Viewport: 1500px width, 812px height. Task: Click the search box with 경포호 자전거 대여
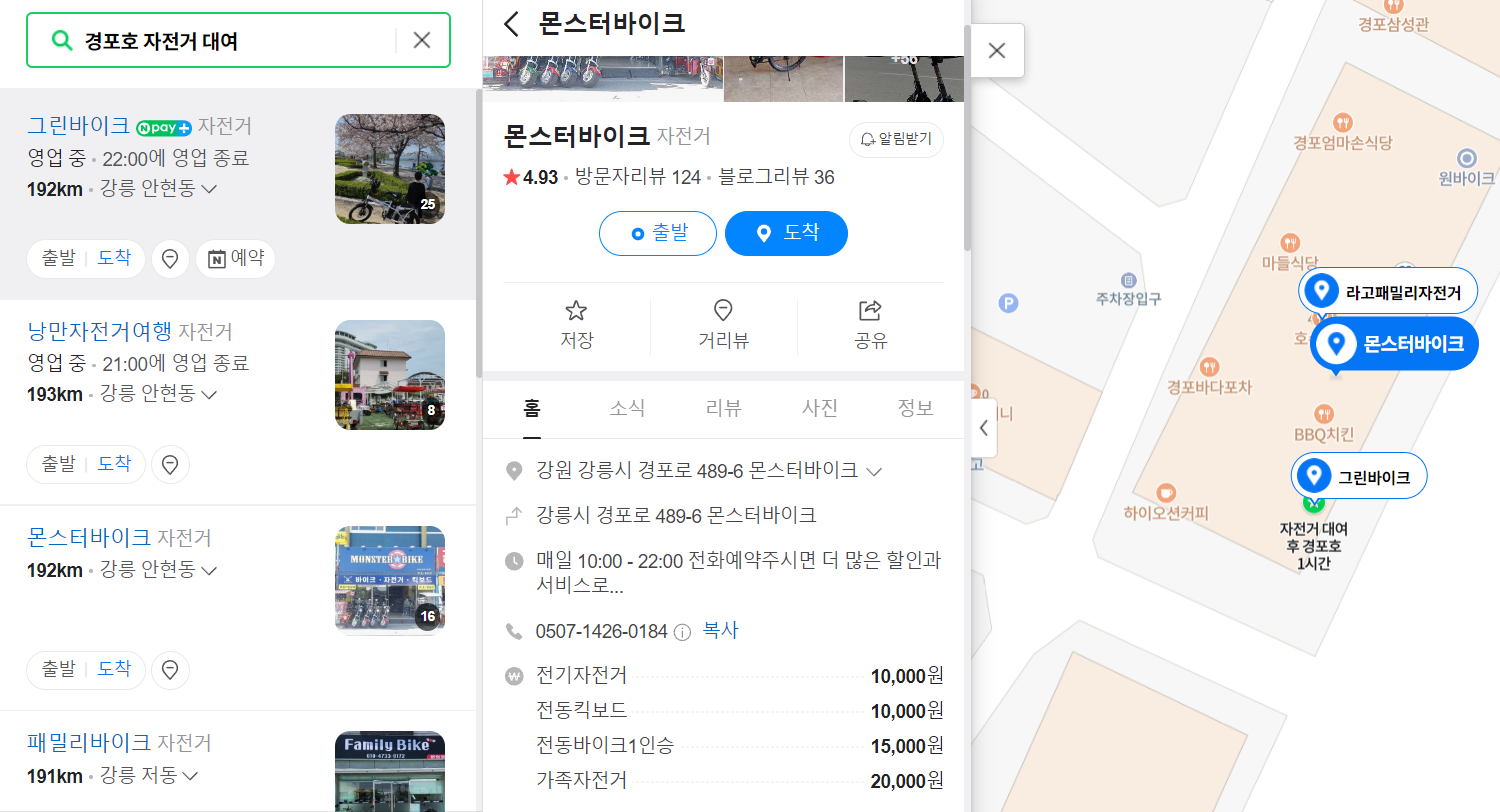[x=238, y=40]
